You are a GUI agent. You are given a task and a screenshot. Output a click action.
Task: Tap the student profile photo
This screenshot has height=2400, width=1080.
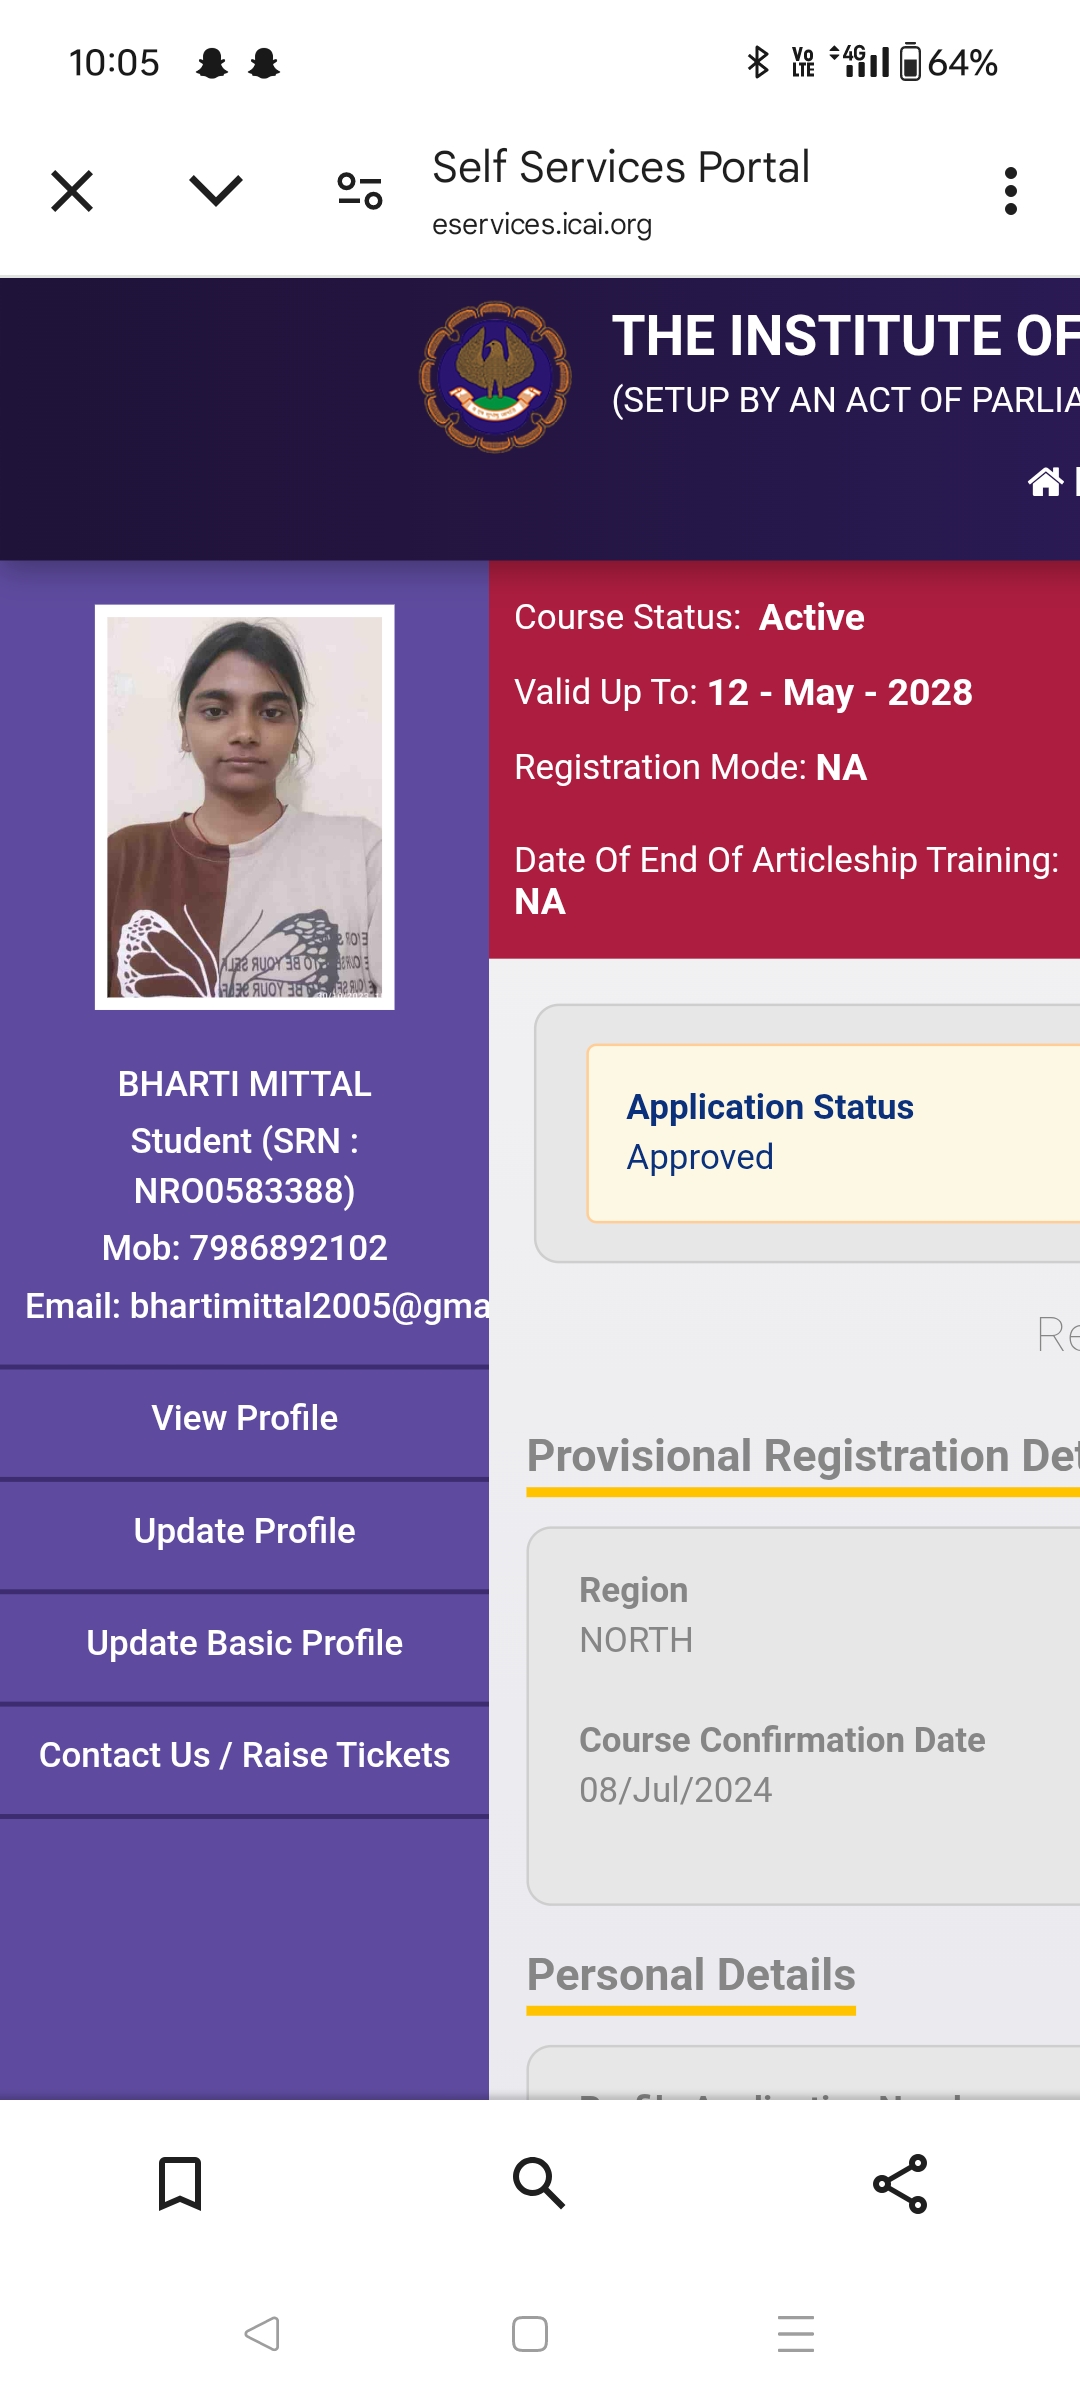tap(244, 807)
